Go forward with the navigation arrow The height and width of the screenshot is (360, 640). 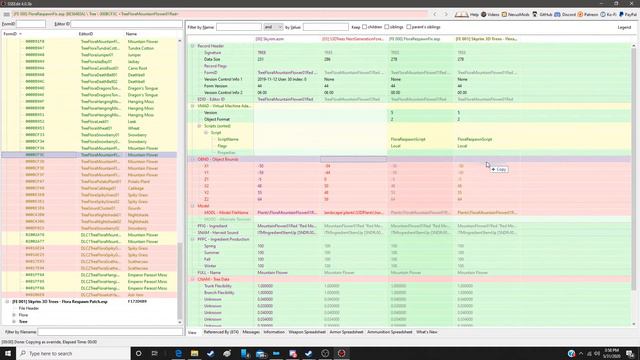(446, 14)
